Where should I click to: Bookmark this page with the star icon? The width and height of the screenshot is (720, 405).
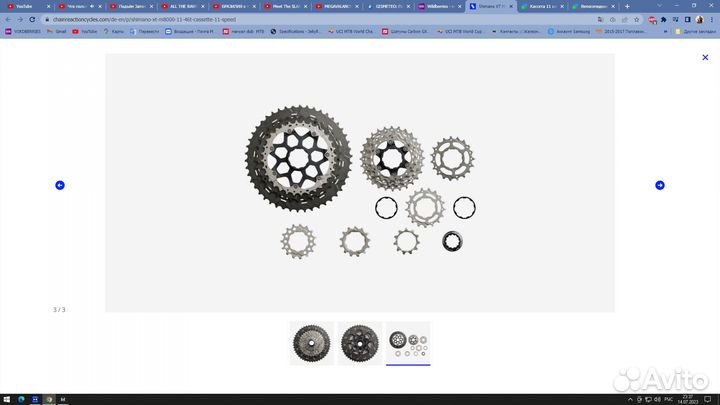coord(636,20)
